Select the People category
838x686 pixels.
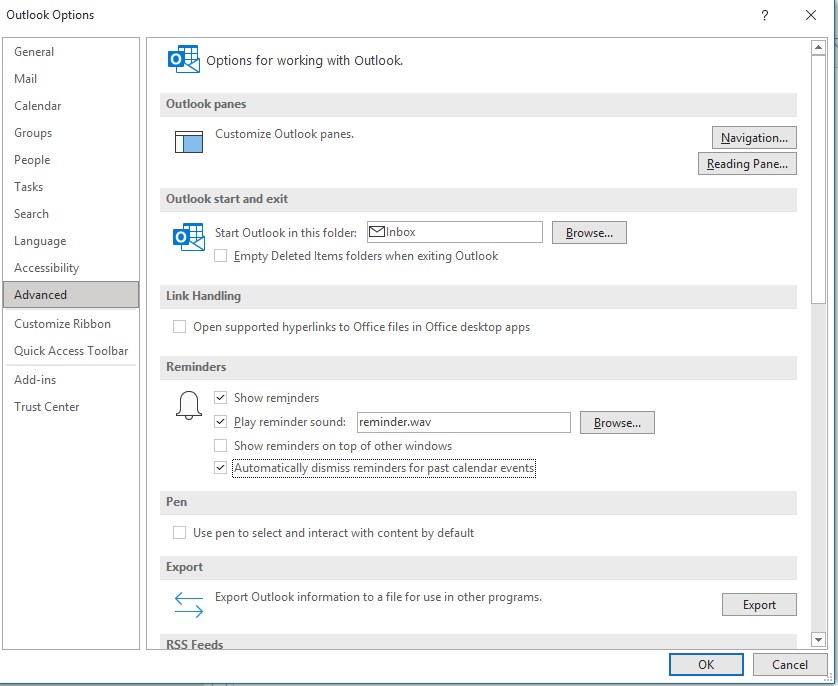tap(71, 160)
